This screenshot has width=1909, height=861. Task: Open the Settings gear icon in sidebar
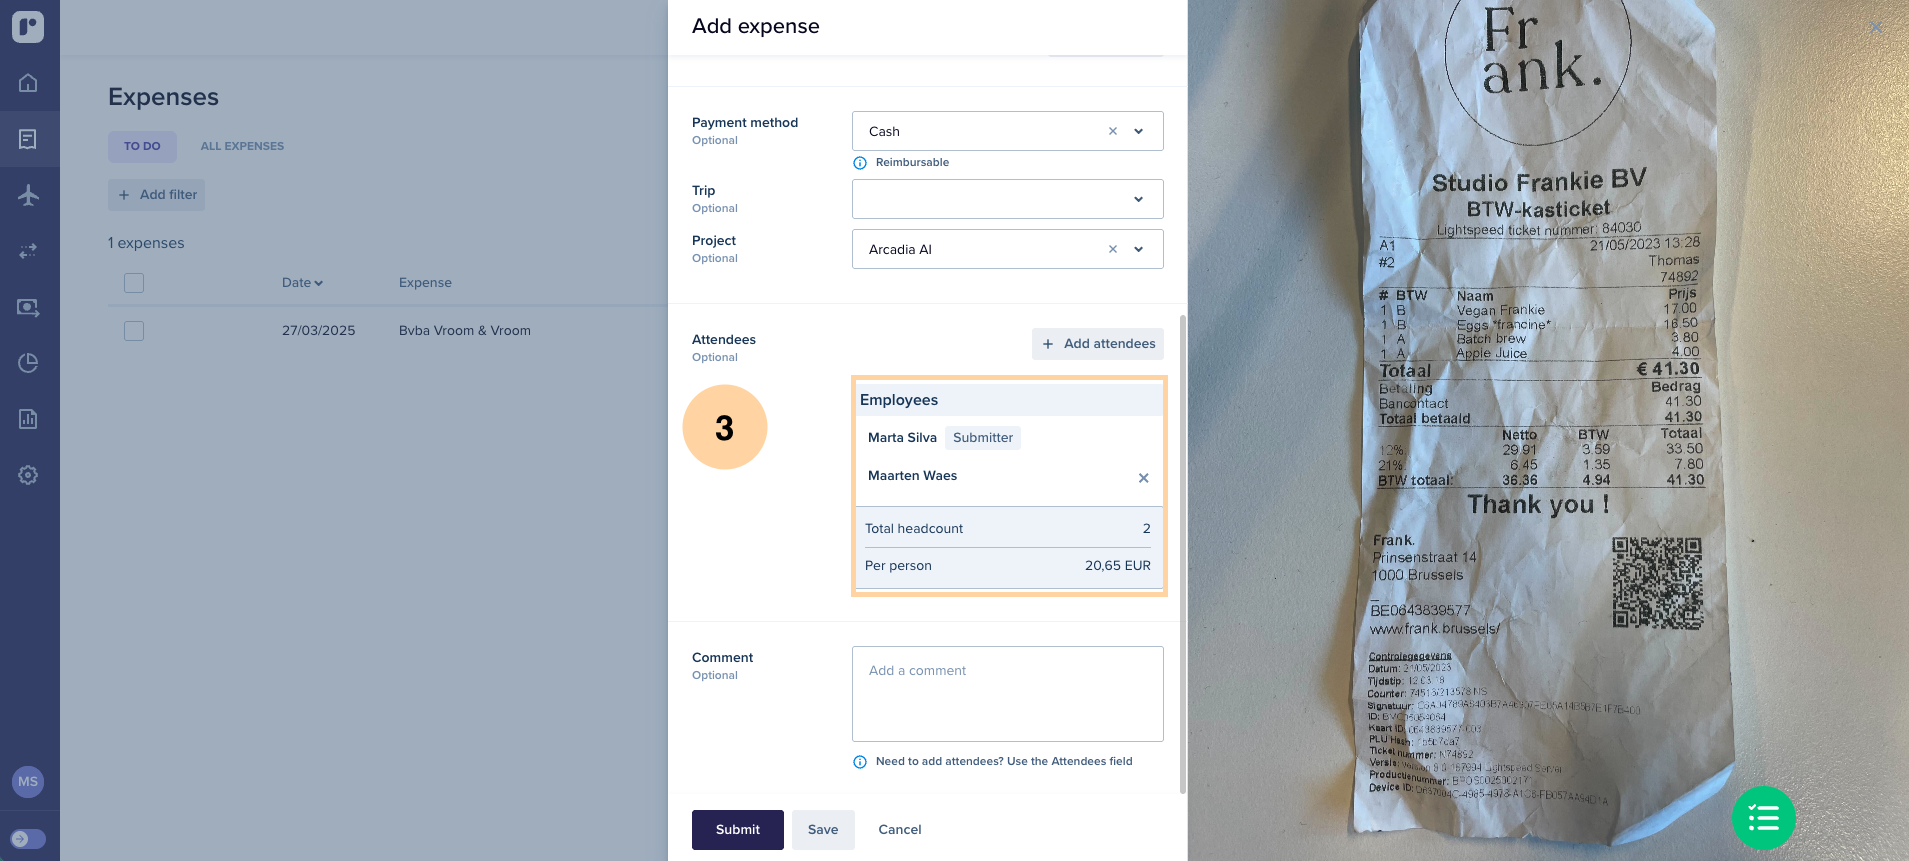click(x=28, y=475)
